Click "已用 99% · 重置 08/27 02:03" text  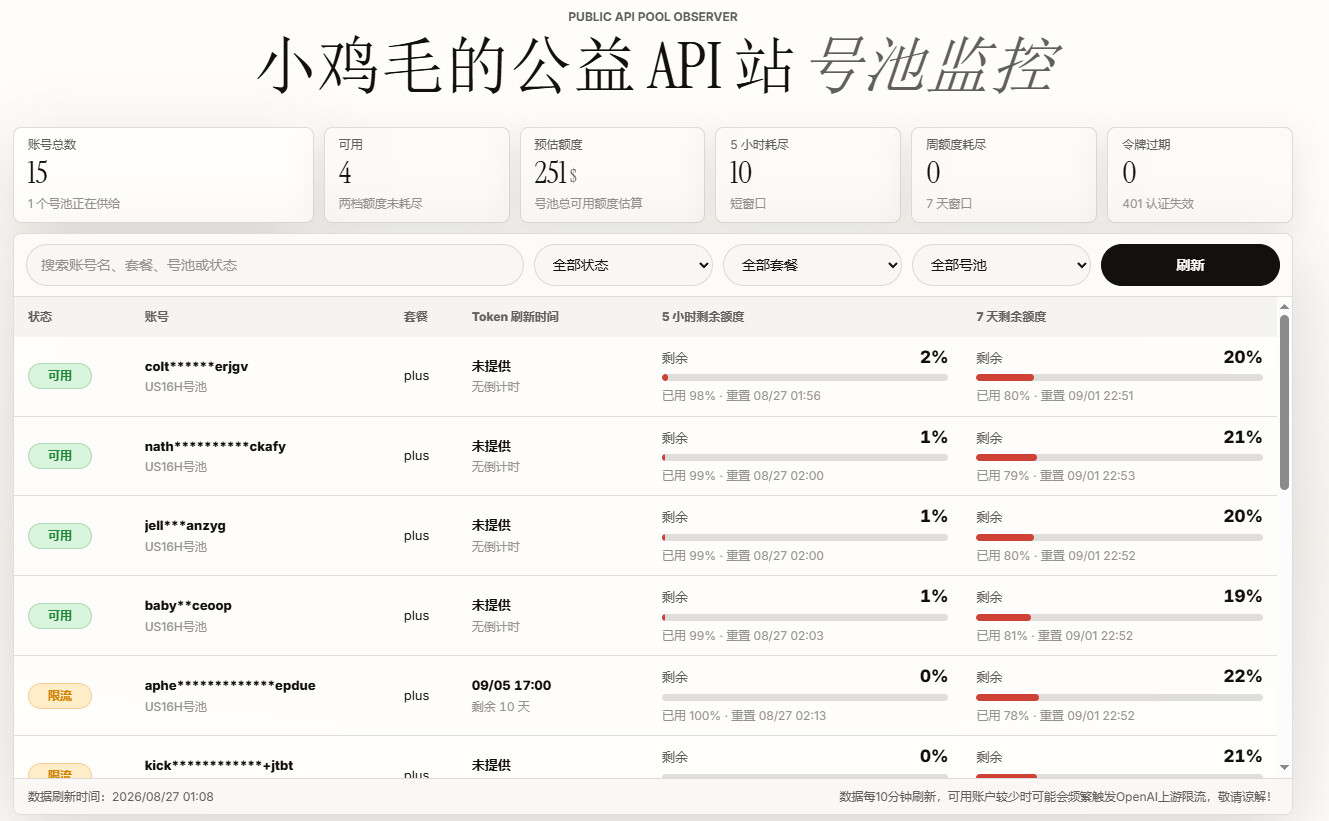coord(743,636)
